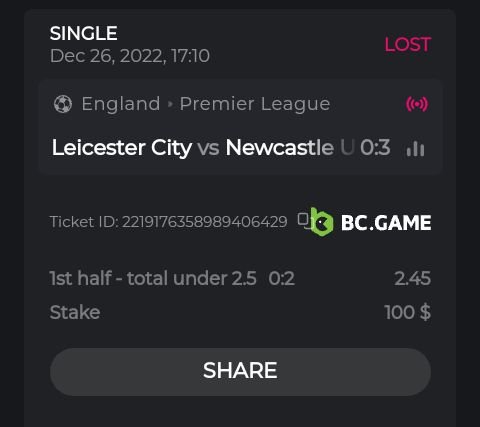The image size is (480, 427).
Task: Click the green BC.GAME mascot logo
Action: (x=322, y=222)
